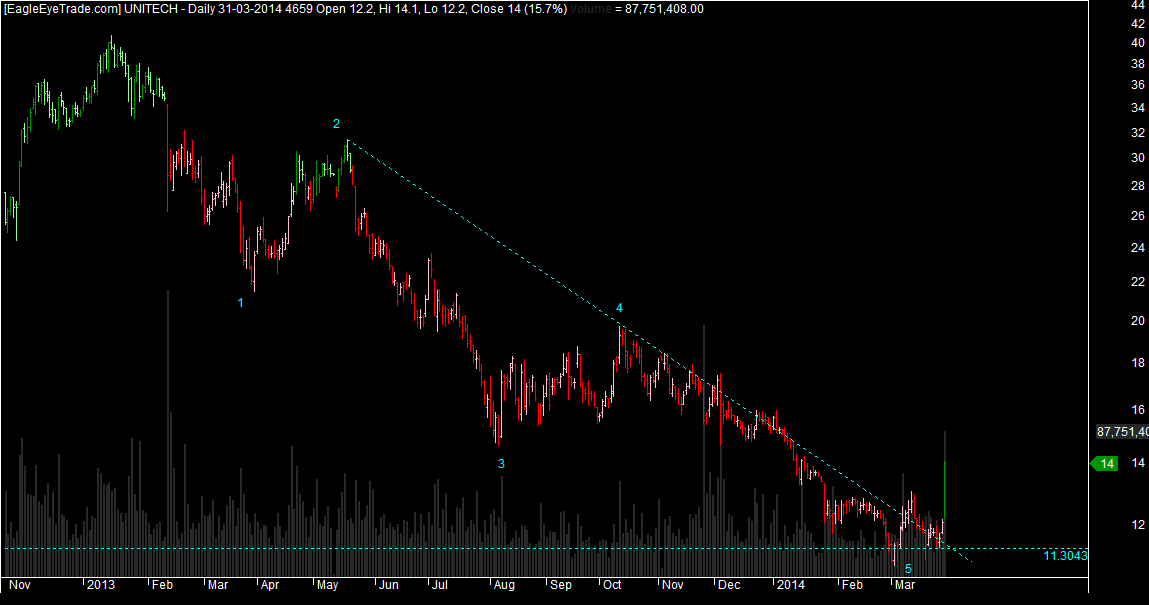Click the 44 price axis label
The image size is (1149, 605).
1138,4
